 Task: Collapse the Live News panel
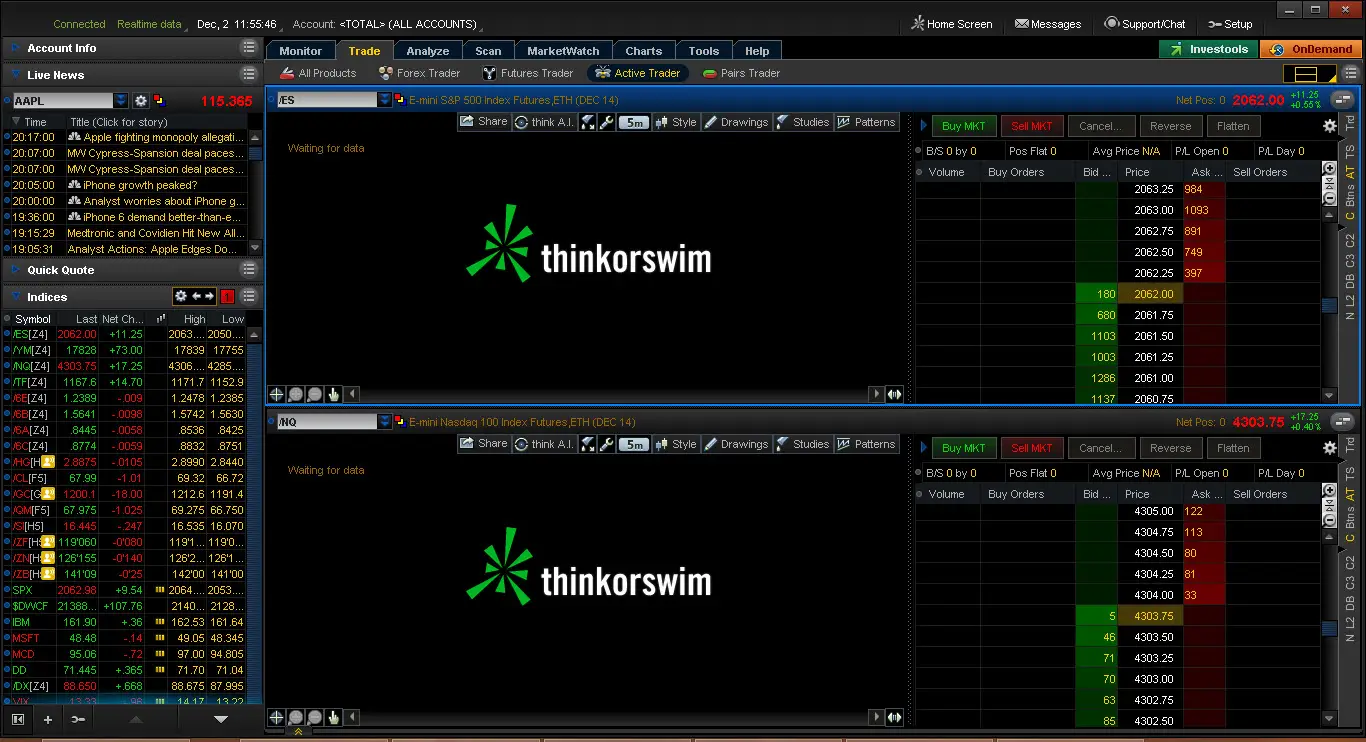[14, 75]
